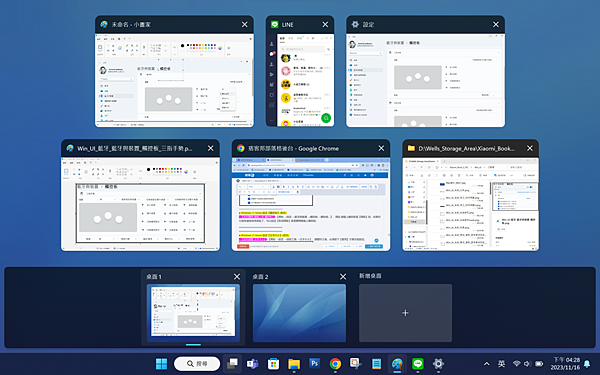600x375 pixels.
Task: Open the Snipping Tool taskbar icon
Action: (356, 364)
